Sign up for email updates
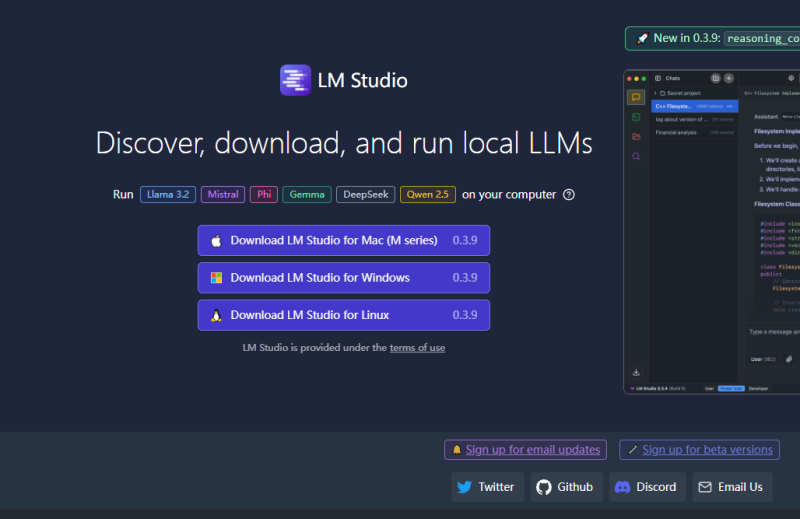The image size is (800, 519). [526, 450]
